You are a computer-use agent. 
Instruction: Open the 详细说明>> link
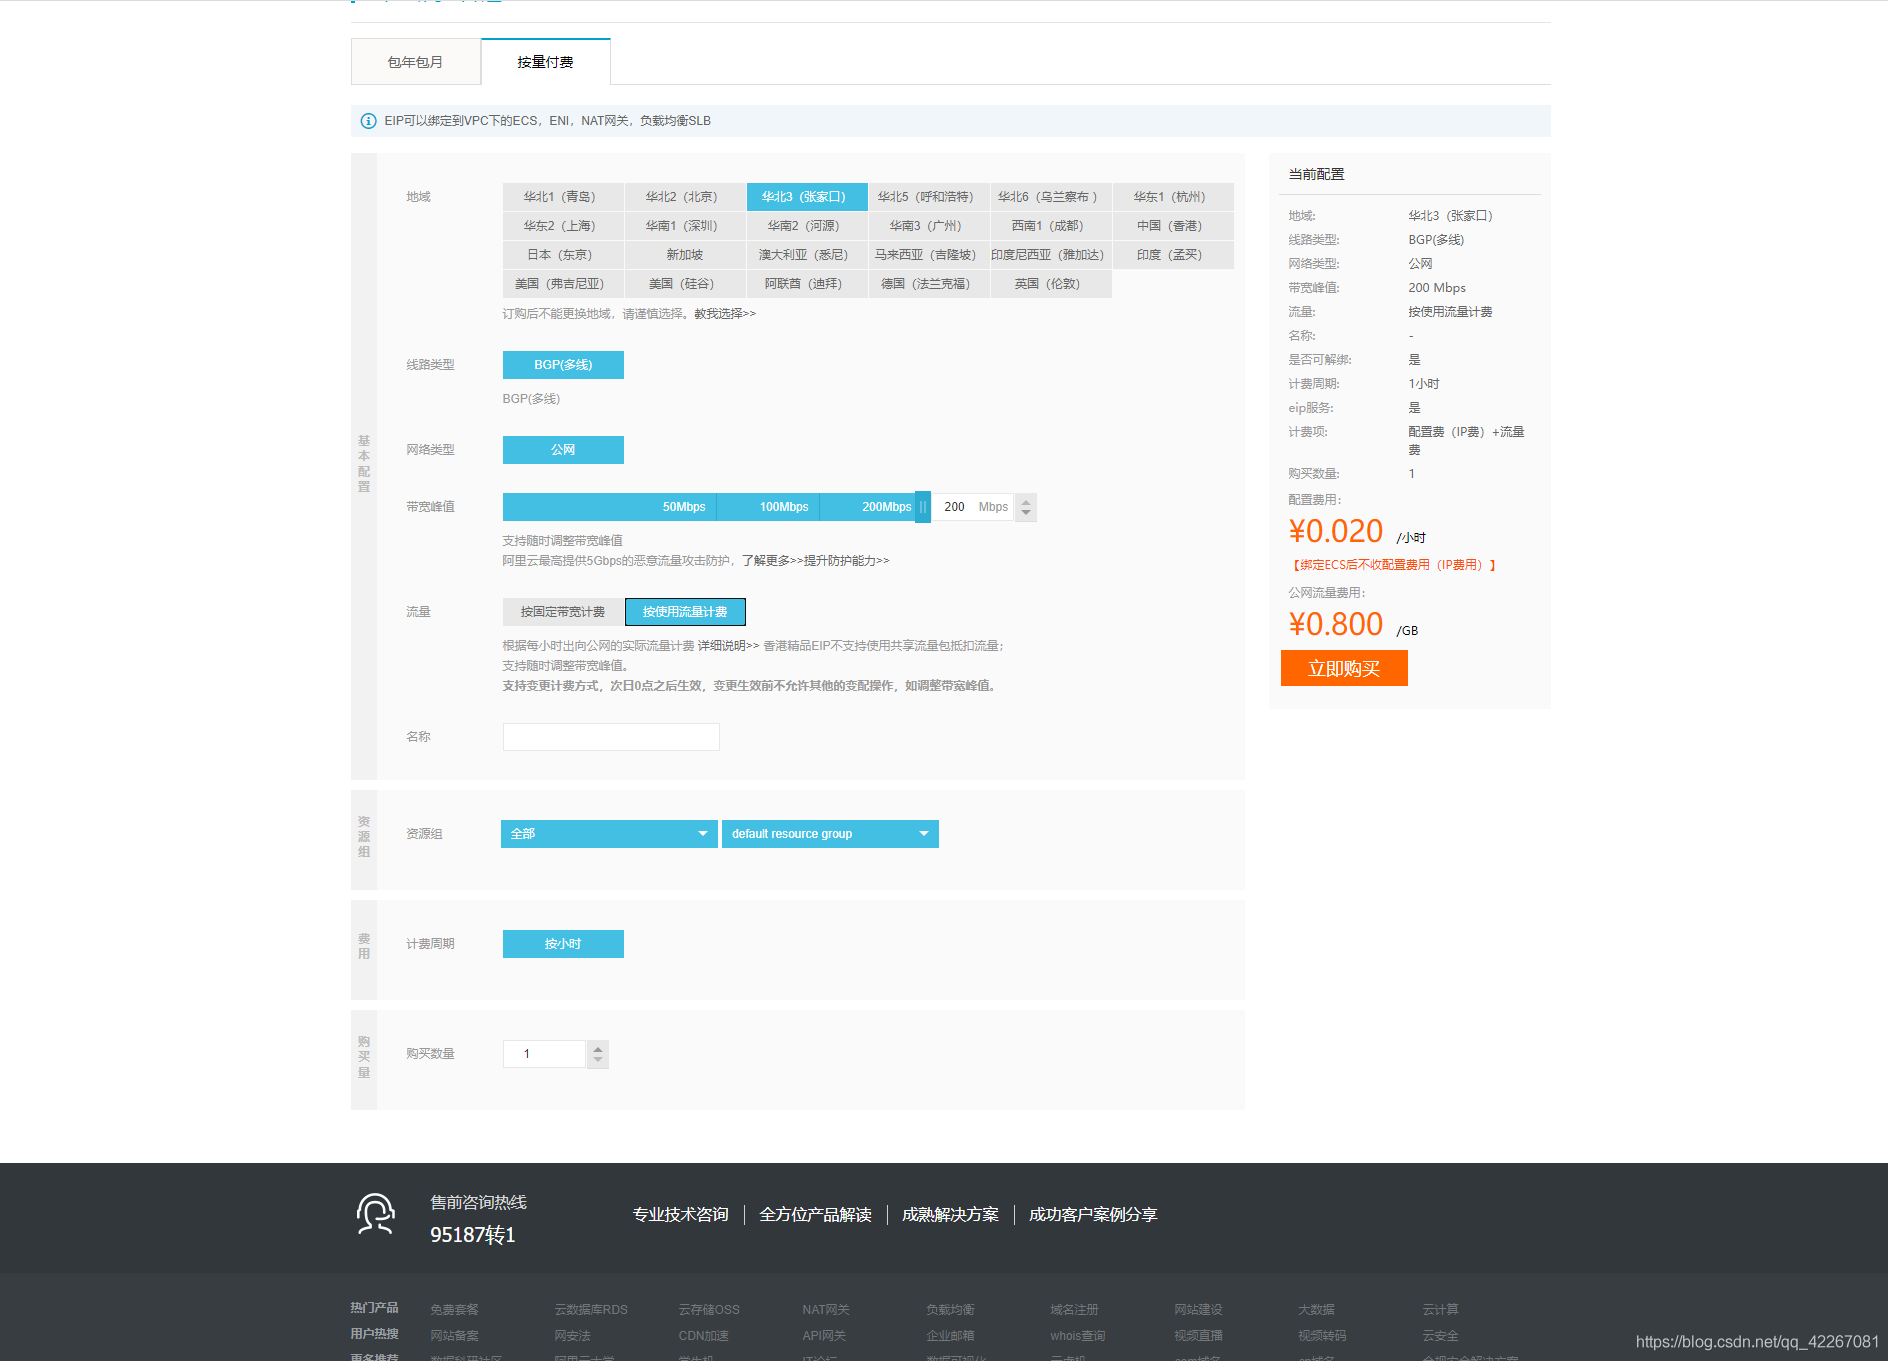click(728, 646)
